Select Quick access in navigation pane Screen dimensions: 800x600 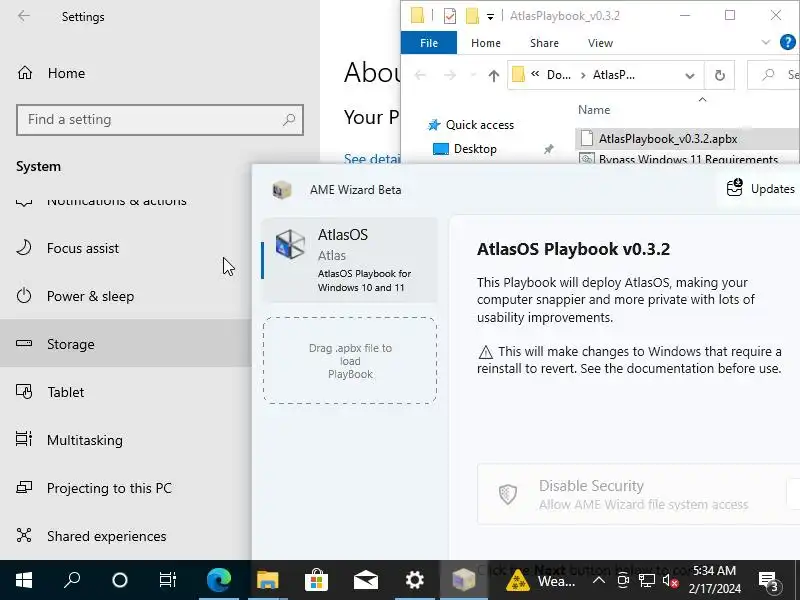(470, 125)
